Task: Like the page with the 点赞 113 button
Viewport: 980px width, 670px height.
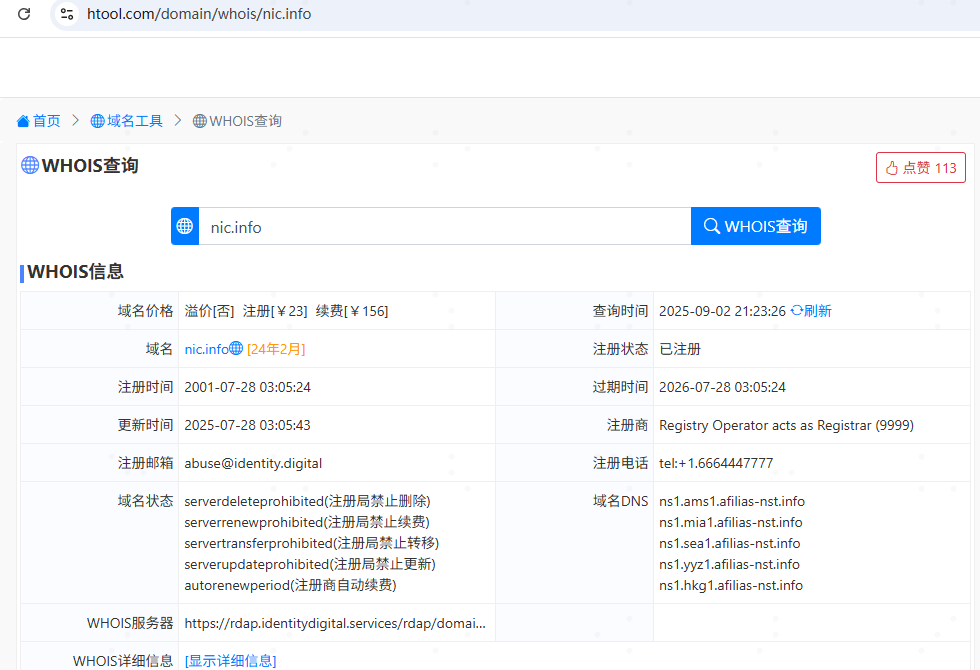Action: point(921,168)
